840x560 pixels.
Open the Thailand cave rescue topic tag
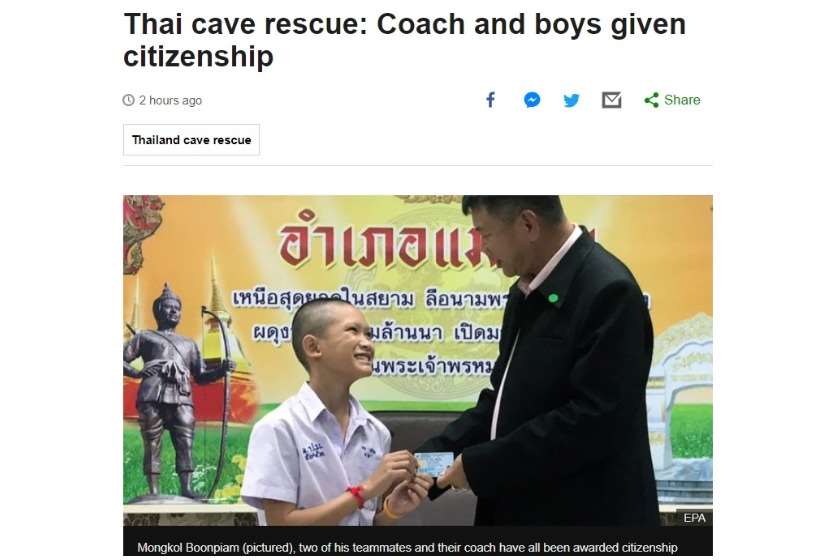point(191,140)
